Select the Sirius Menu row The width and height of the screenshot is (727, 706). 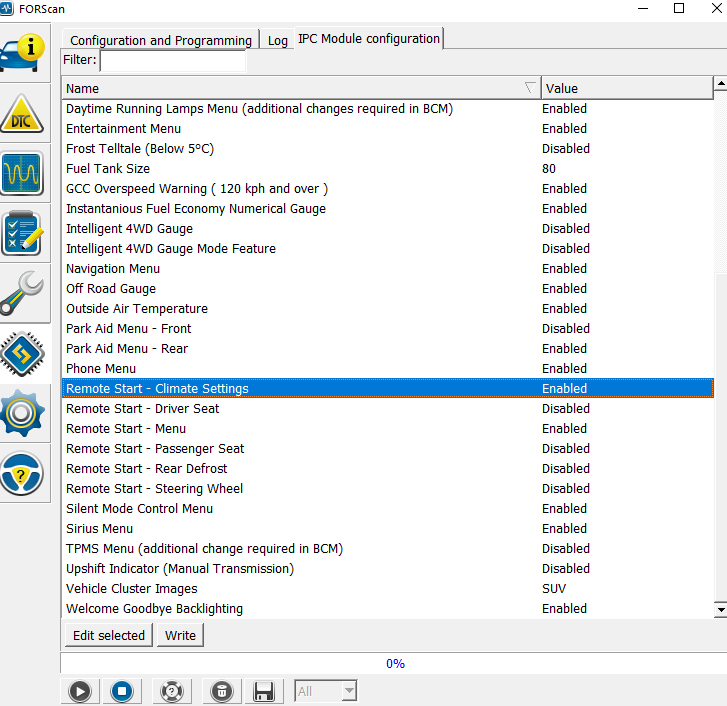pyautogui.click(x=388, y=528)
